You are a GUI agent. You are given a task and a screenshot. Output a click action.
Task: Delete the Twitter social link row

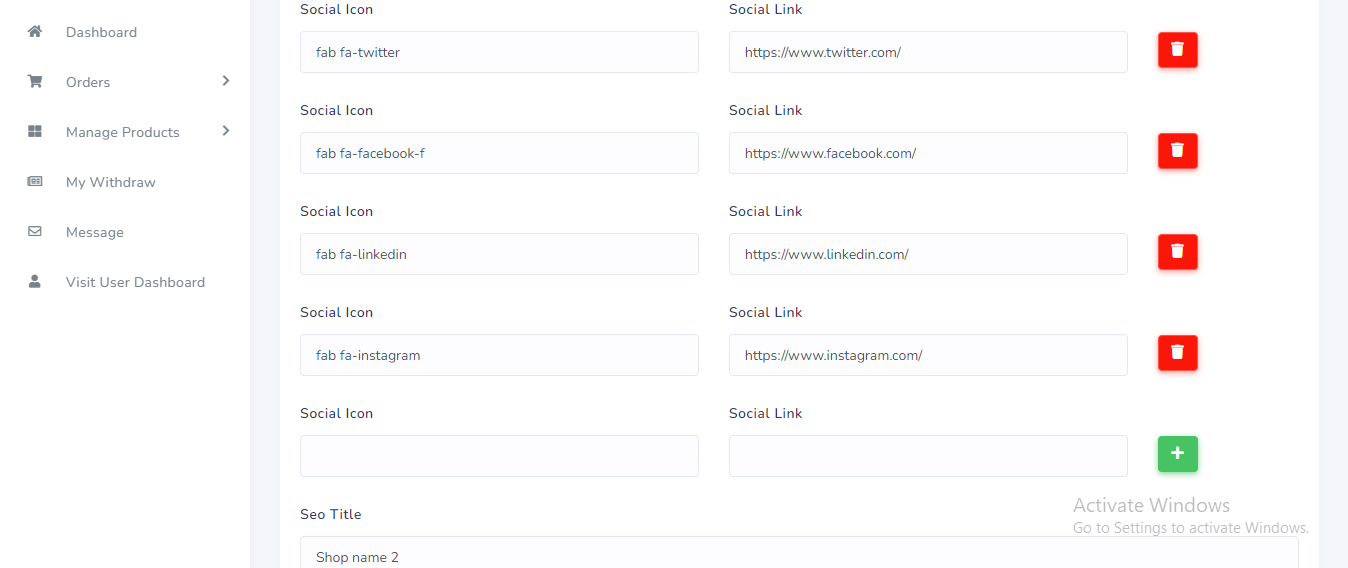[x=1177, y=50]
